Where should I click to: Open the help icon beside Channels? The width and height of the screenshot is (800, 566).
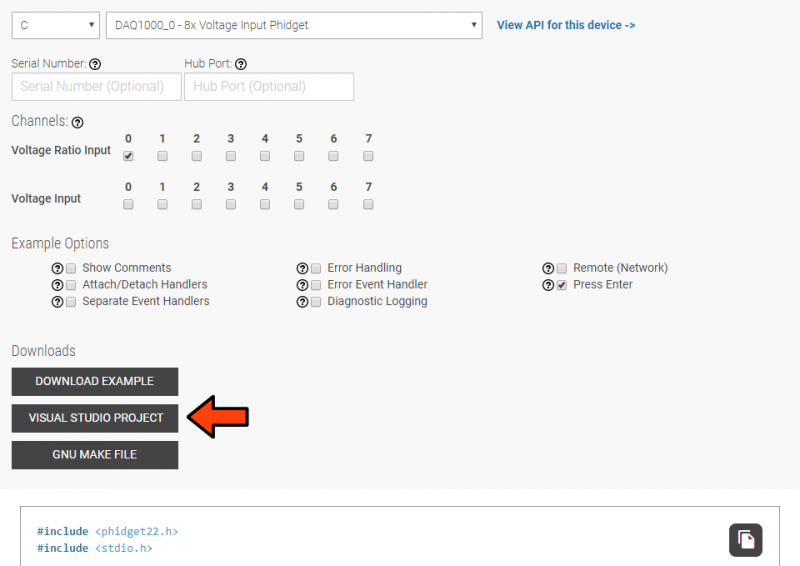(x=78, y=122)
